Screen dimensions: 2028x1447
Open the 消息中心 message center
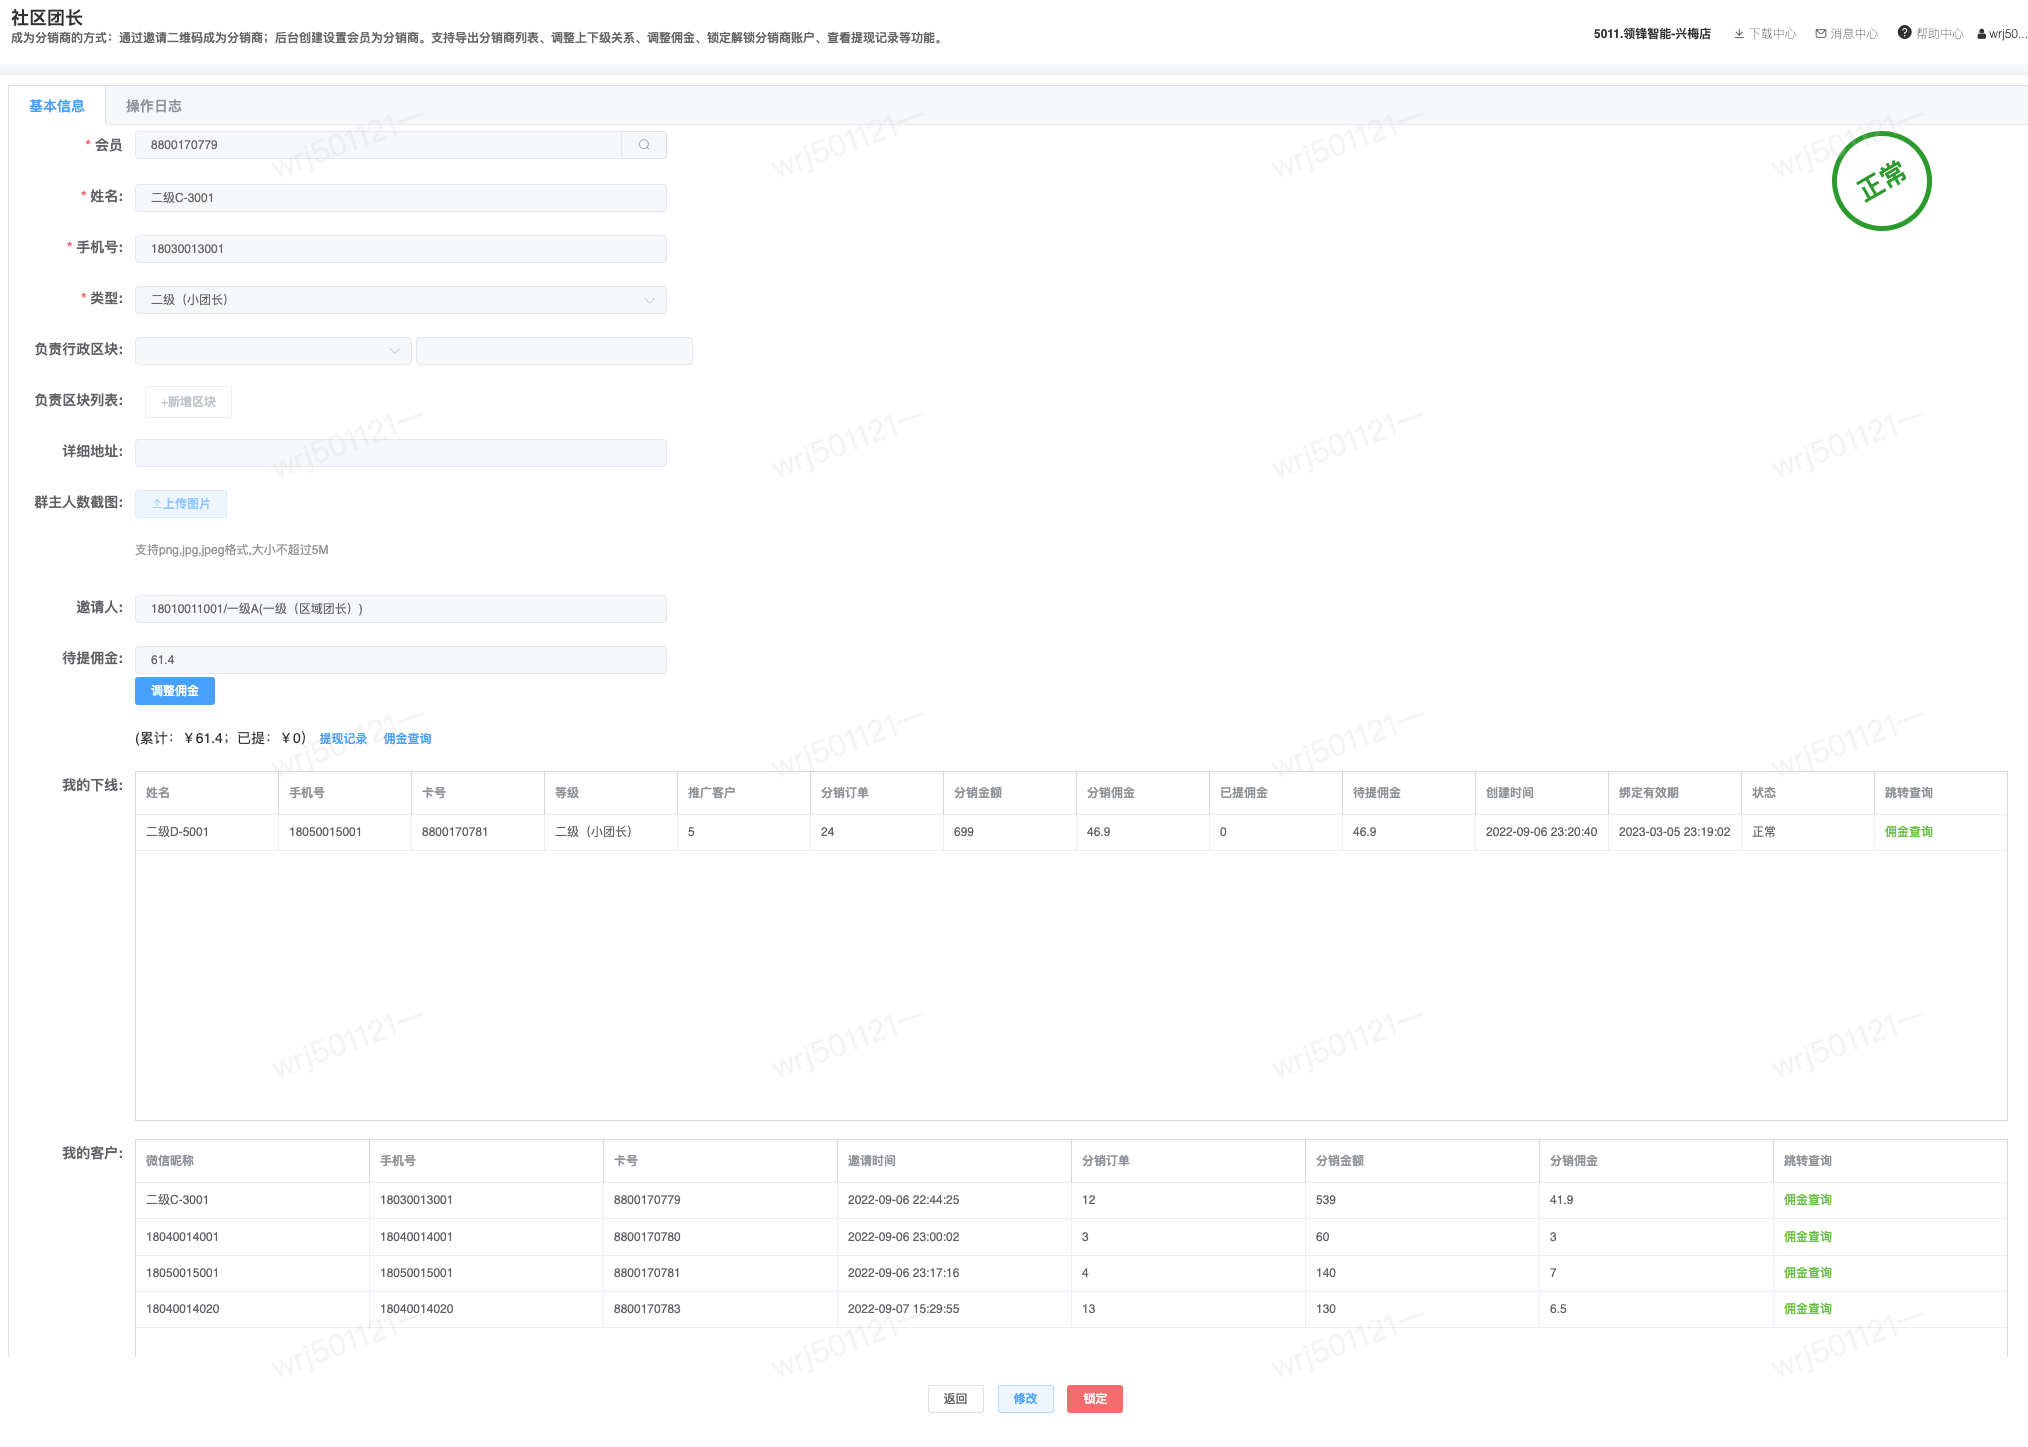[1847, 34]
